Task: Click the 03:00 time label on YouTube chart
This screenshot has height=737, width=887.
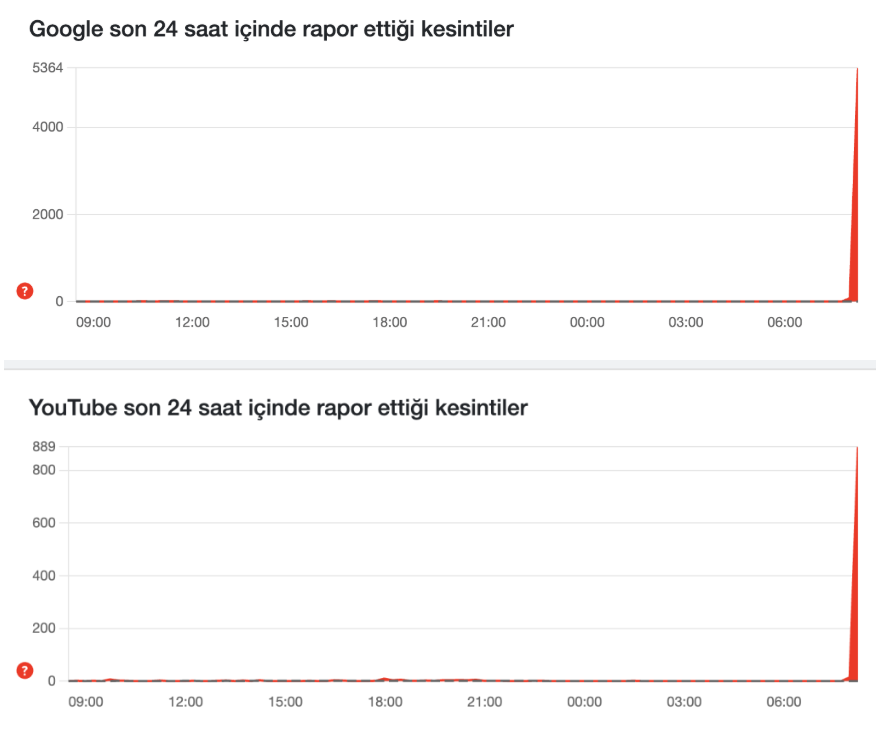Action: coord(684,702)
